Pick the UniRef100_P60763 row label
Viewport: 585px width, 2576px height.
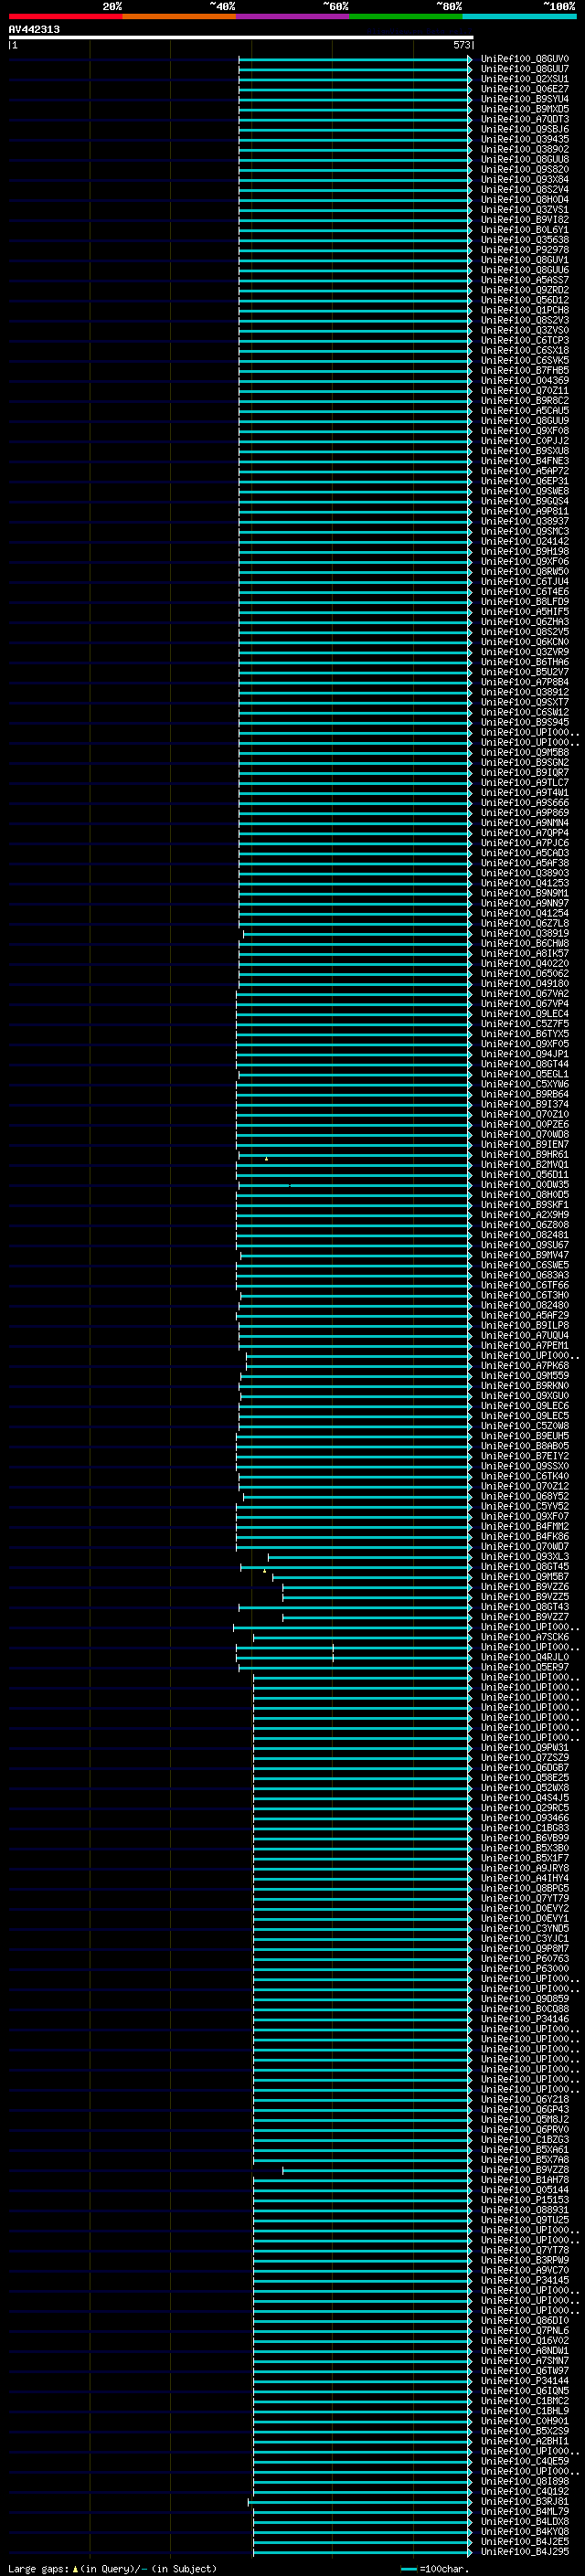tap(525, 1958)
